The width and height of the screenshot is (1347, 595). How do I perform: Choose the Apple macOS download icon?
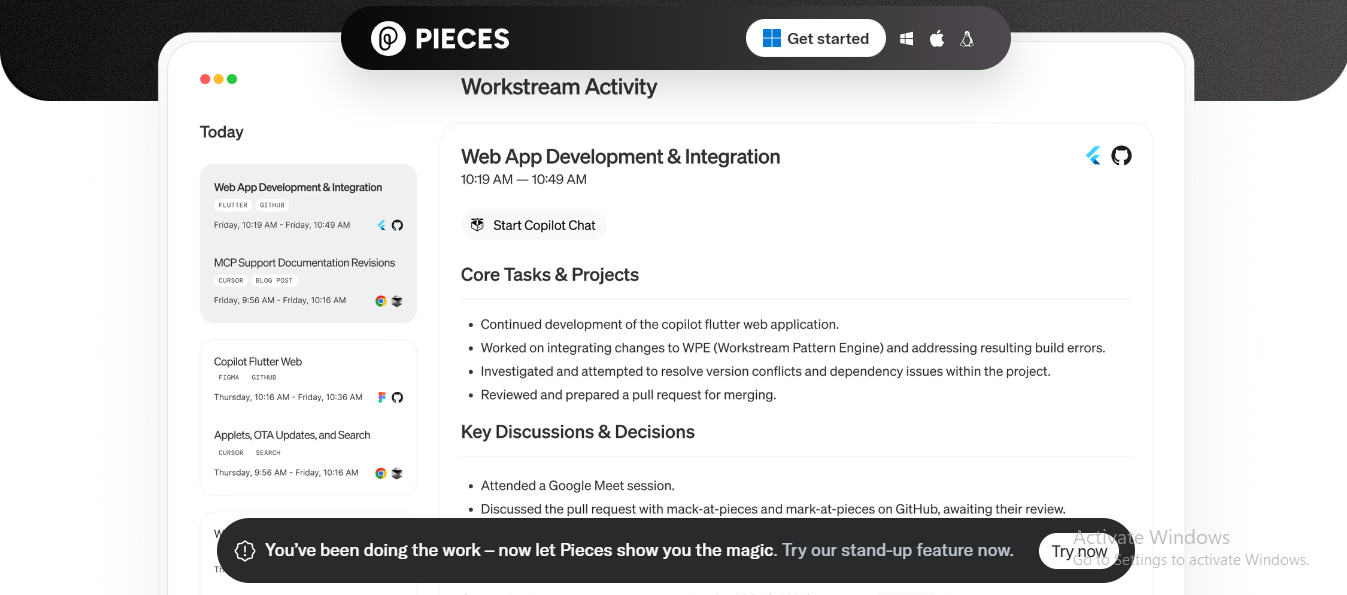937,39
